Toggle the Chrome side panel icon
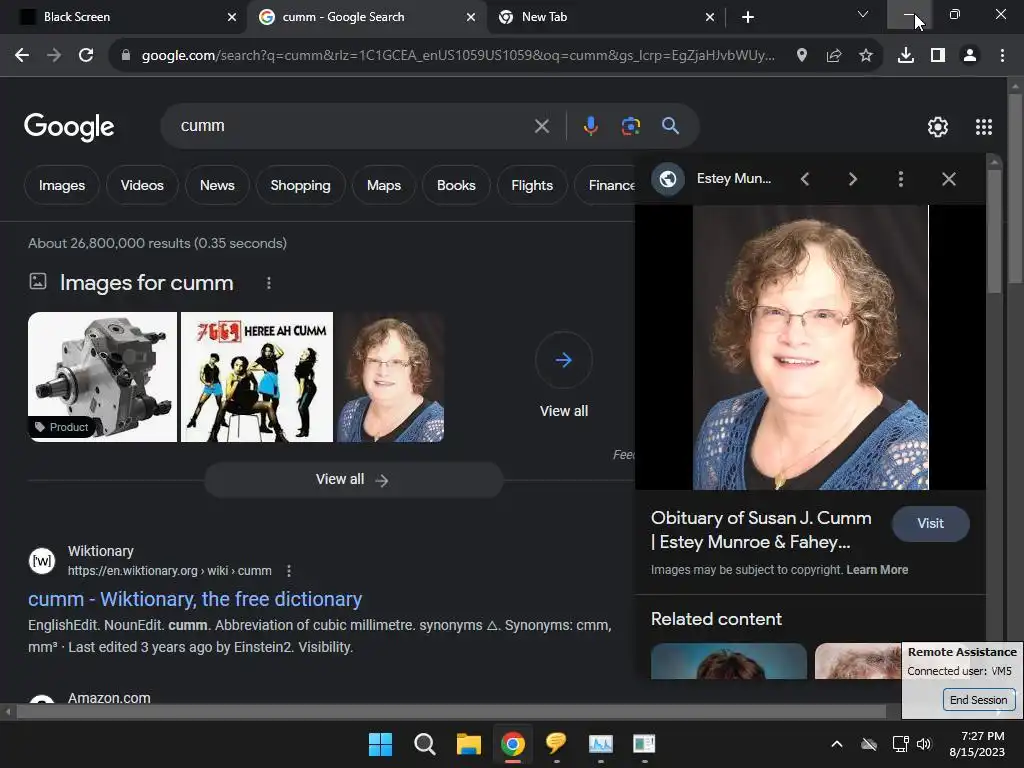The image size is (1024, 768). click(938, 56)
